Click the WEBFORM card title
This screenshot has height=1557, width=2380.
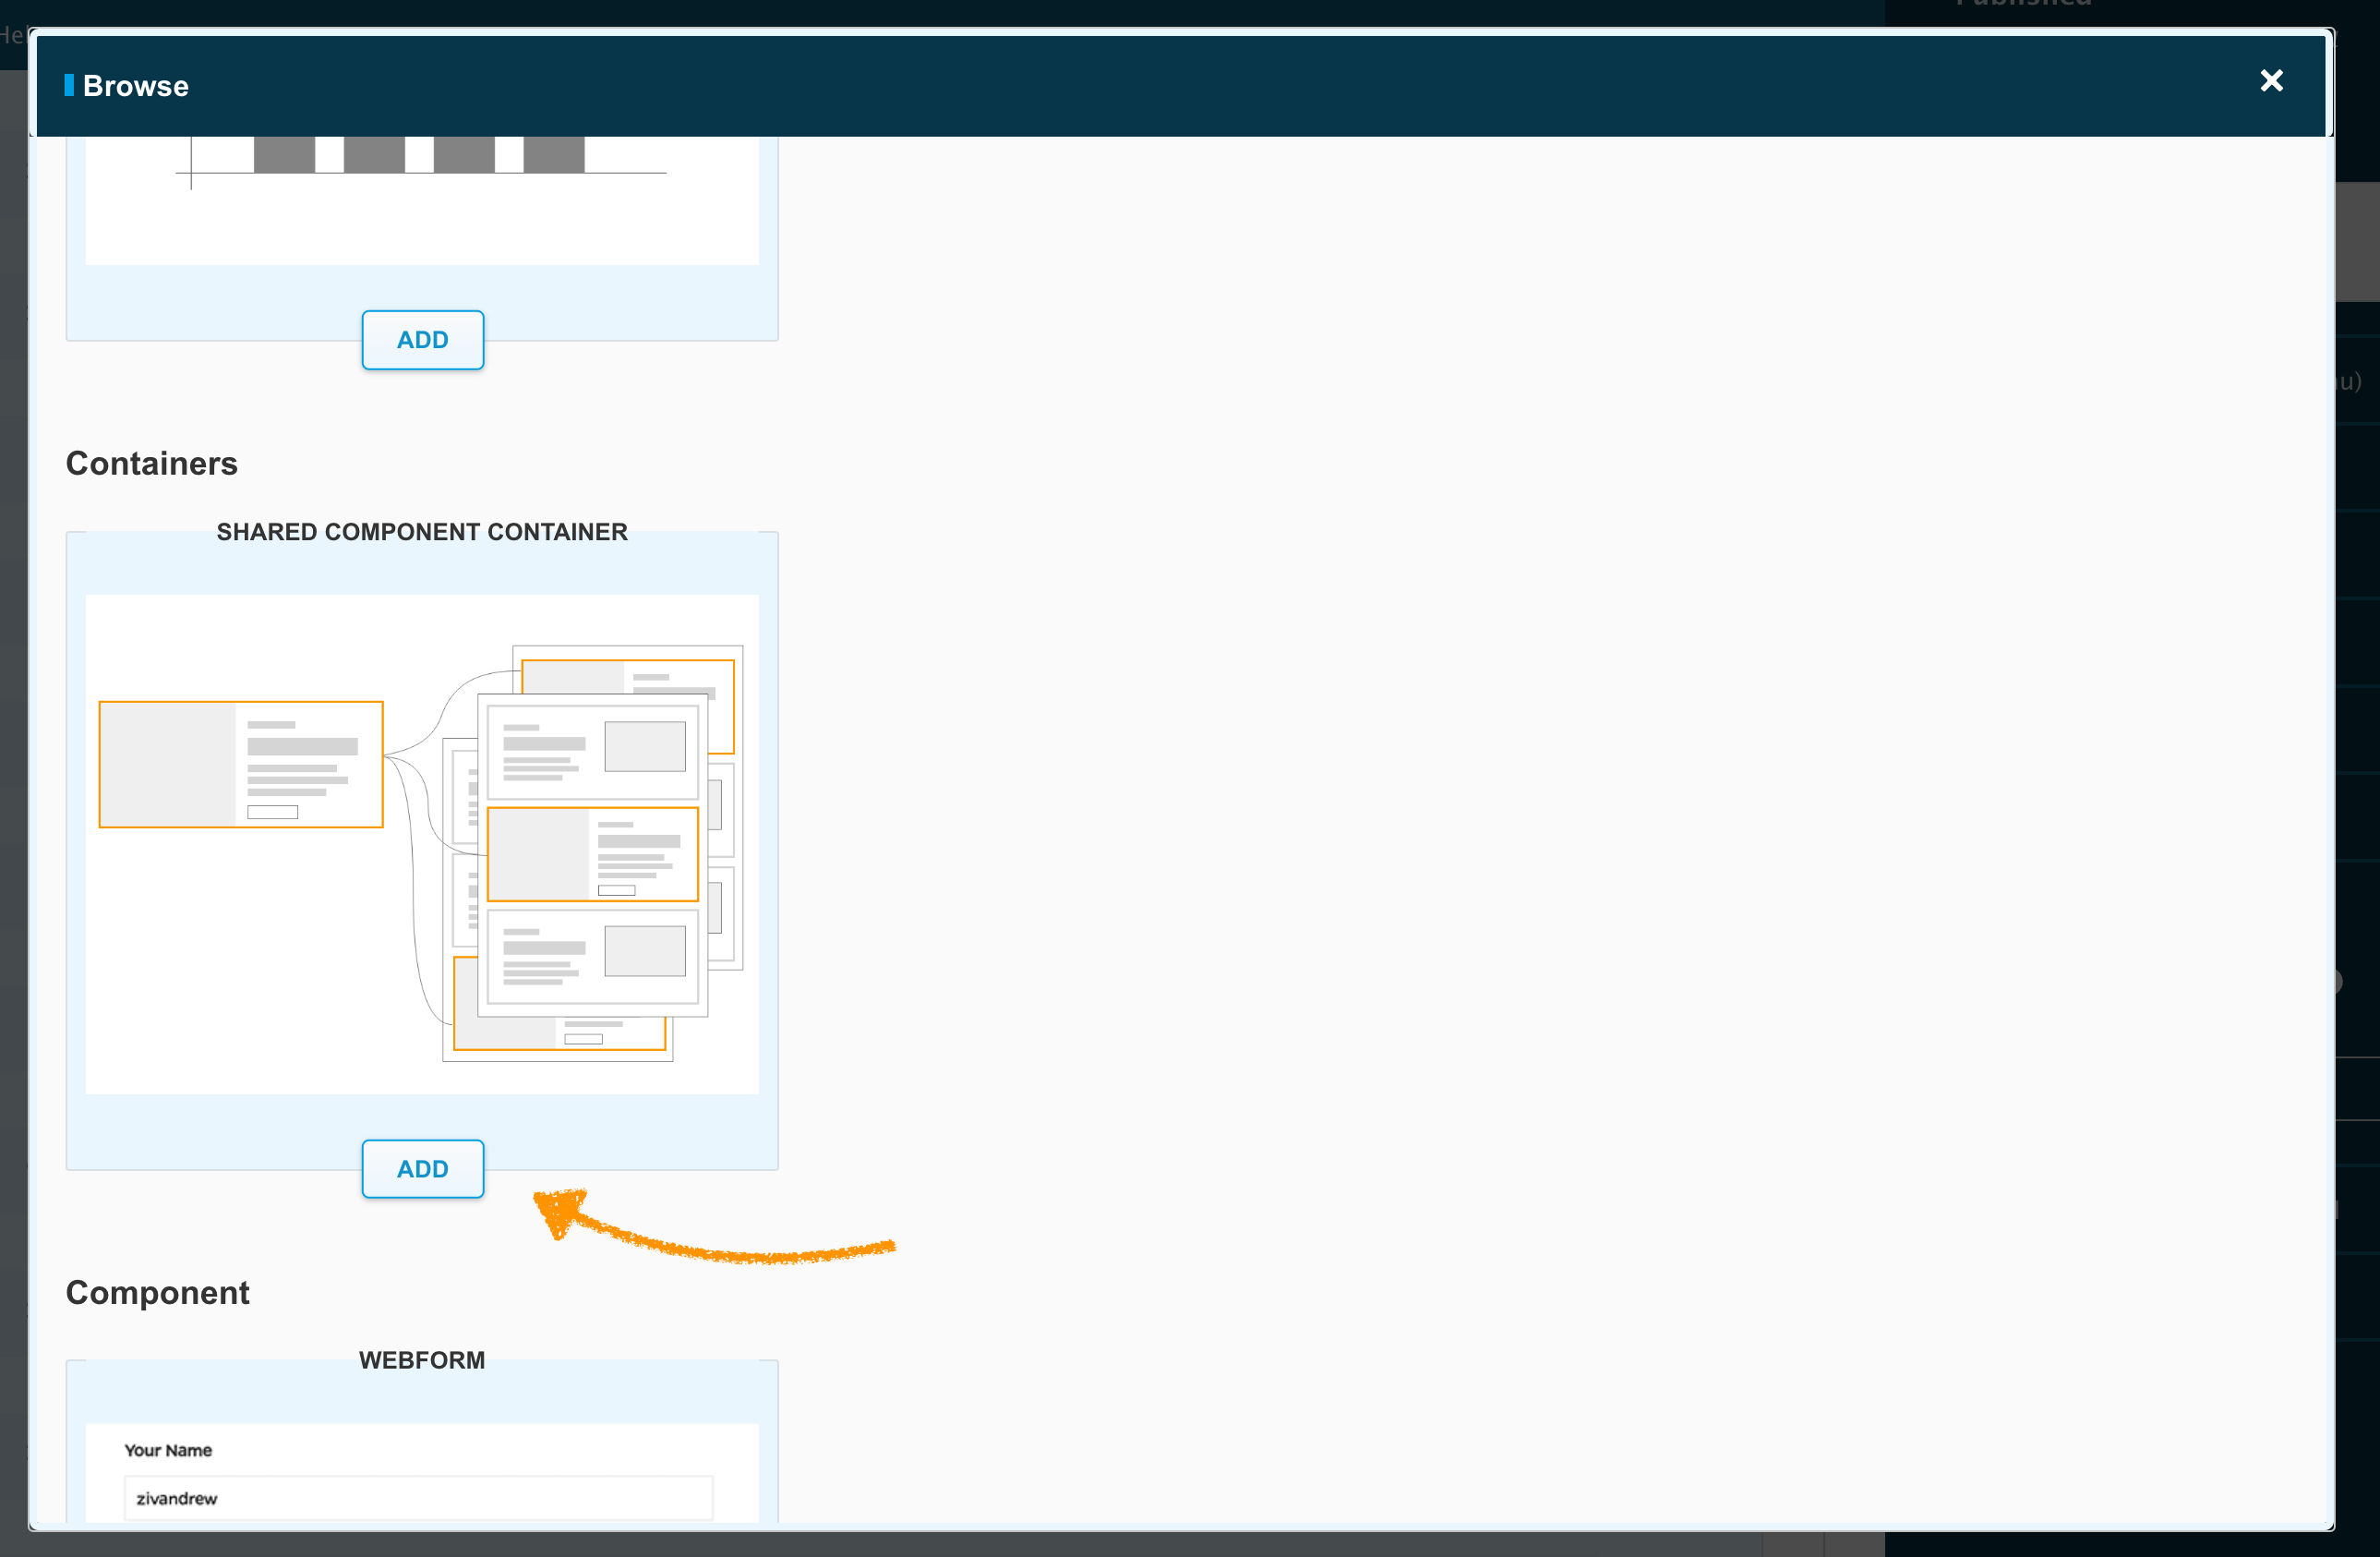pos(422,1360)
